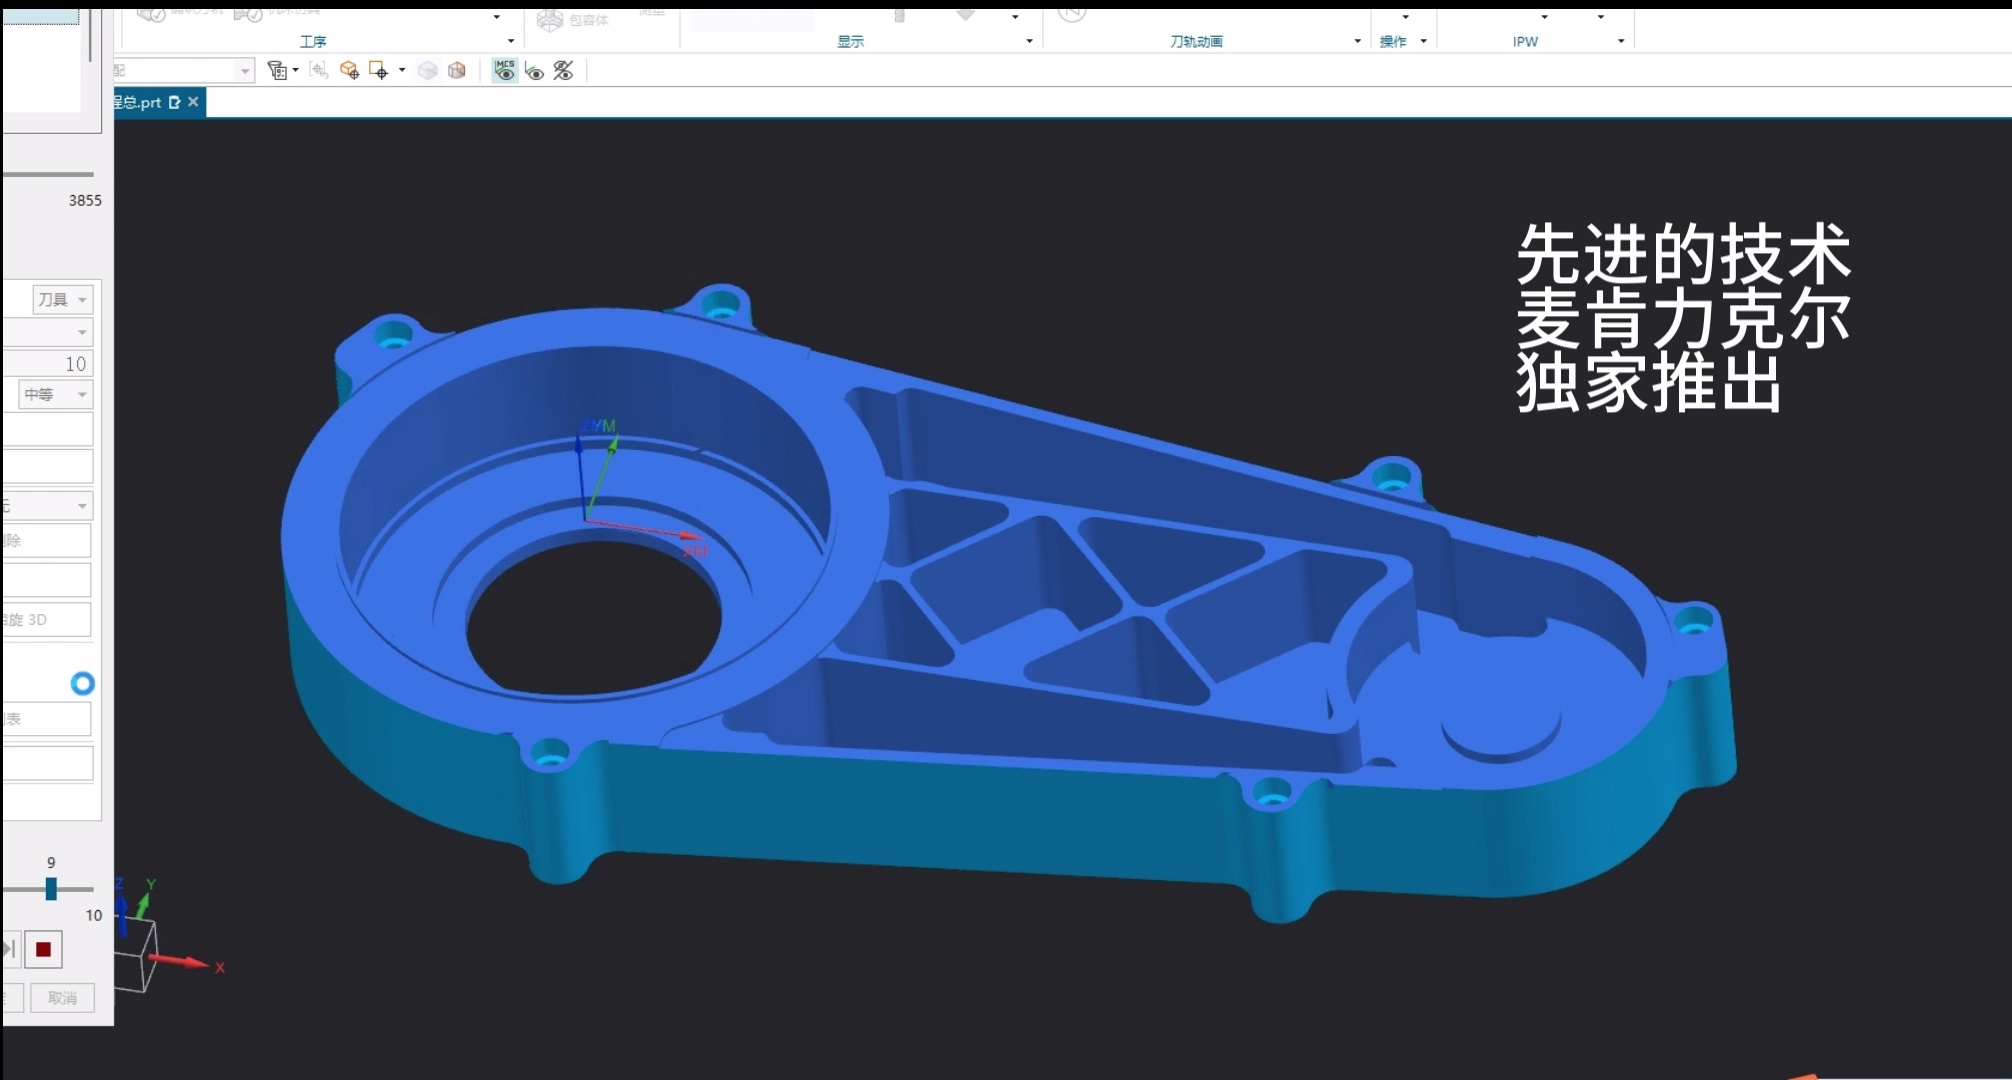Click the faded translucent cube icon

427,70
